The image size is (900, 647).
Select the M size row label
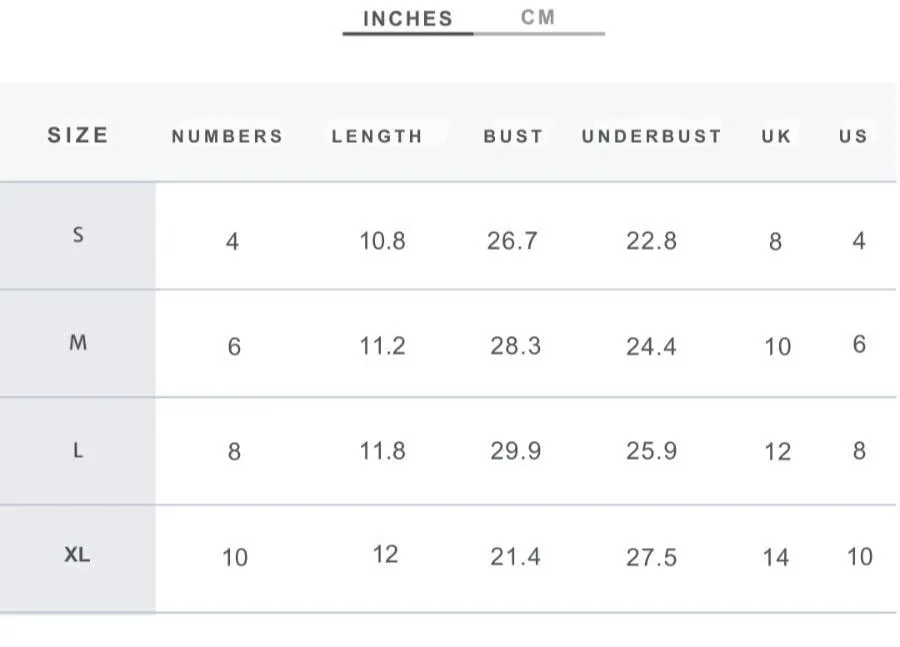(x=78, y=343)
